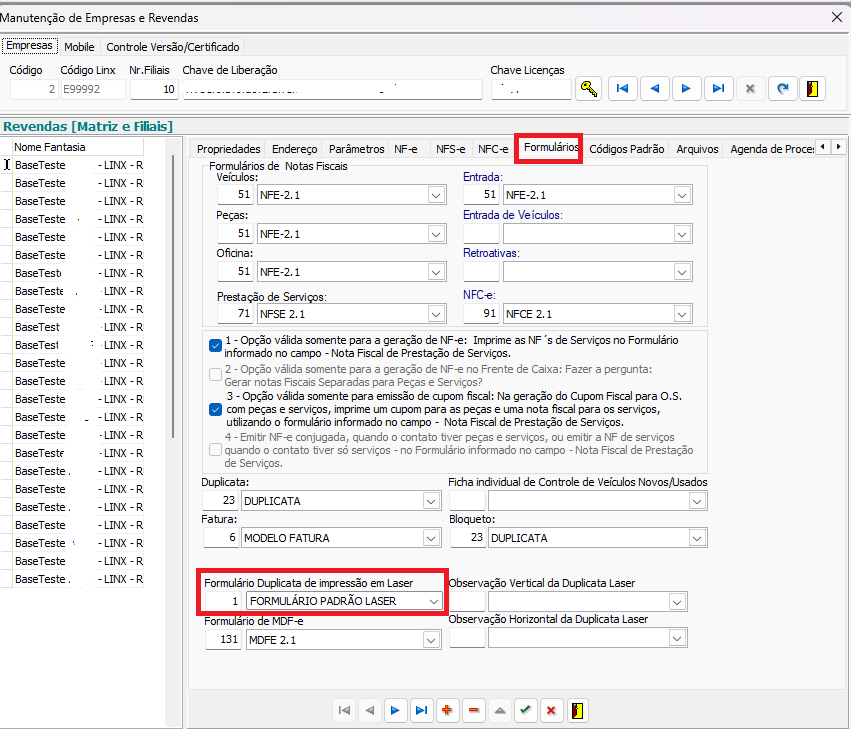Select the Mobile tab at the top
Image resolution: width=852 pixels, height=729 pixels.
click(79, 47)
